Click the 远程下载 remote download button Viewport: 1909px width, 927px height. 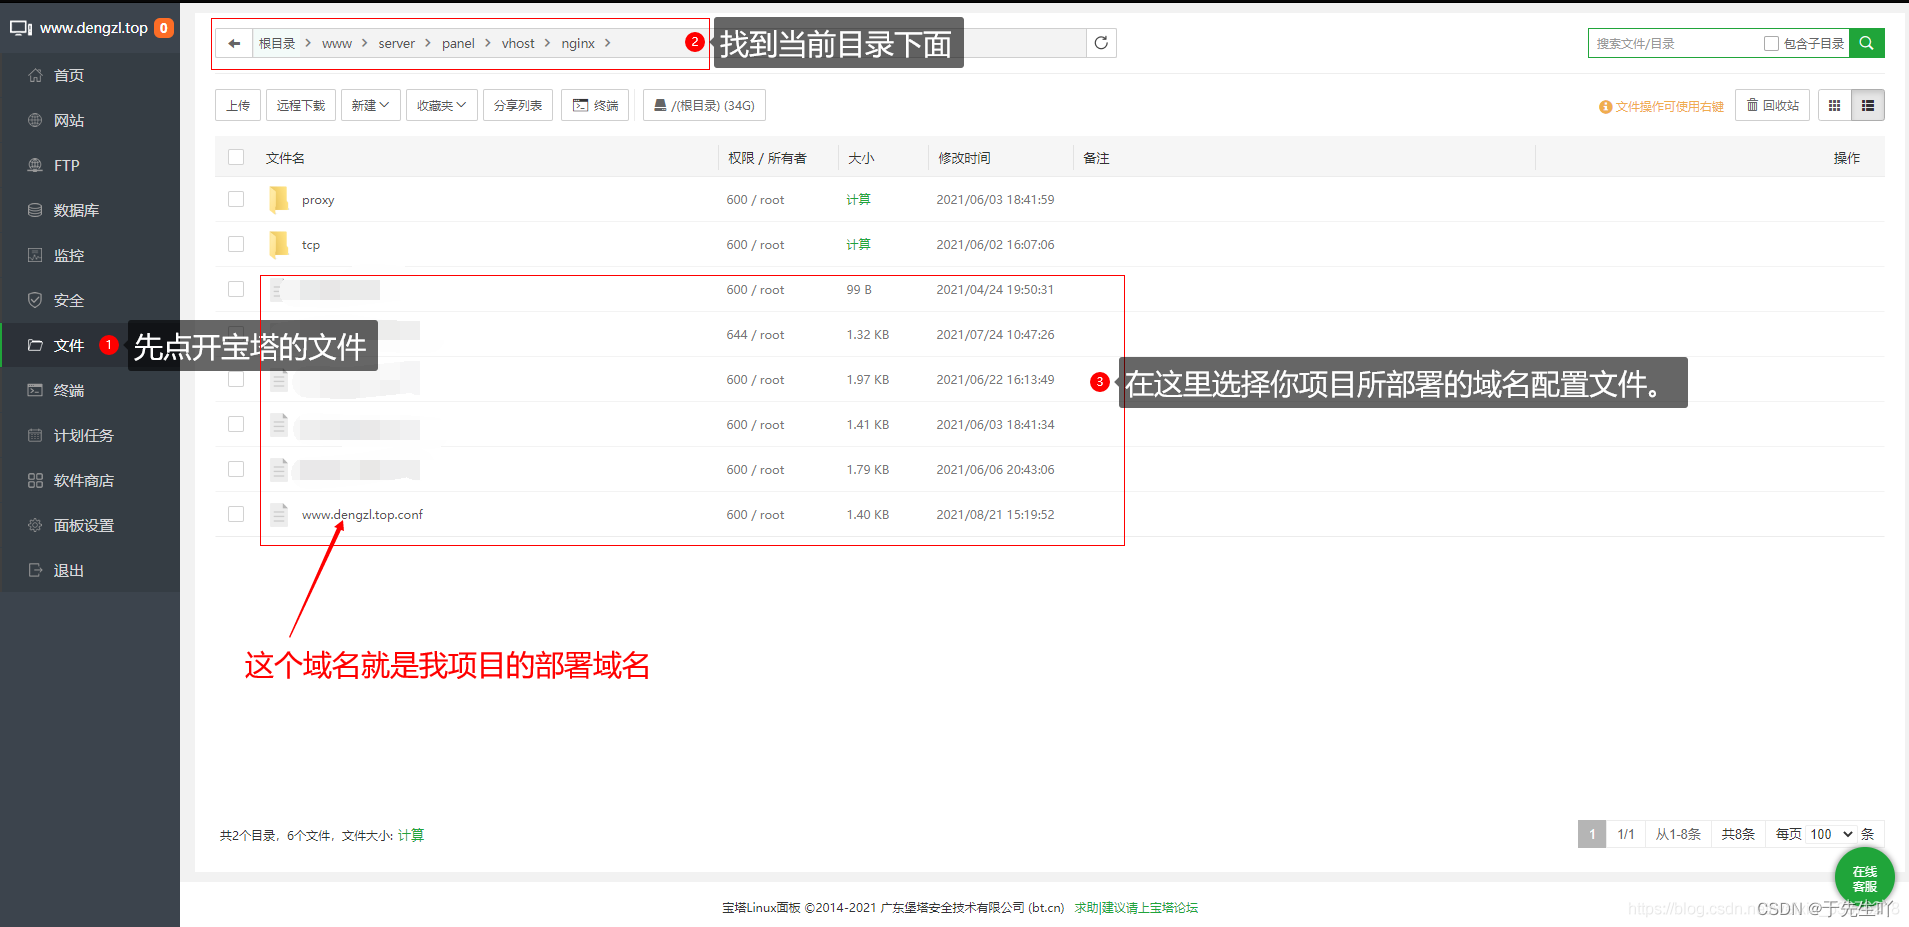coord(301,105)
